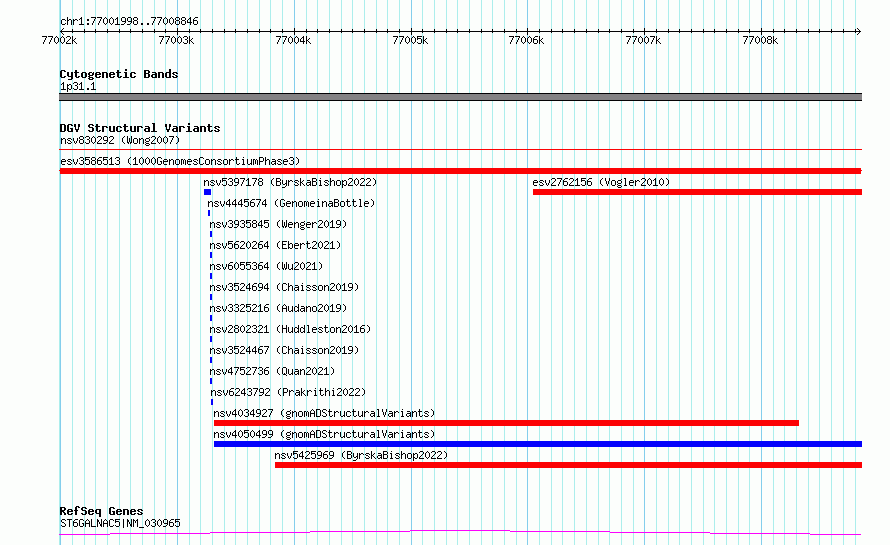
Task: Click the thin red nsv830292 variant line
Action: click(x=460, y=150)
